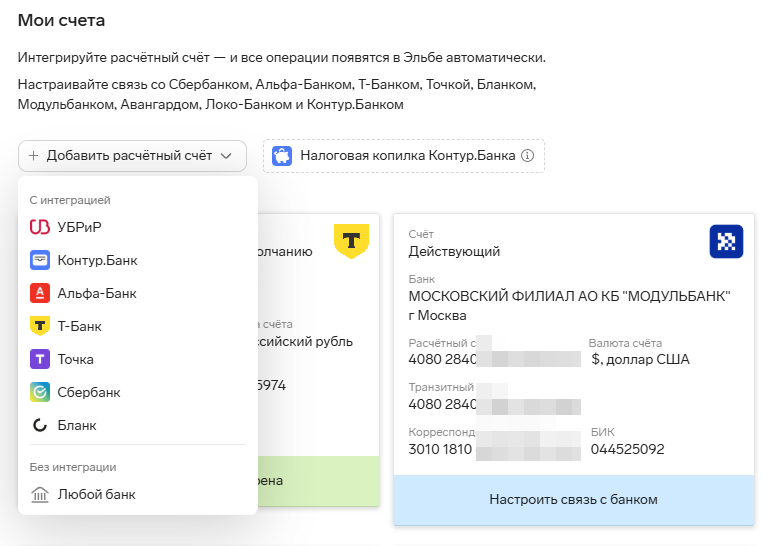Click the info icon next to Налоговая копилка

[x=527, y=156]
